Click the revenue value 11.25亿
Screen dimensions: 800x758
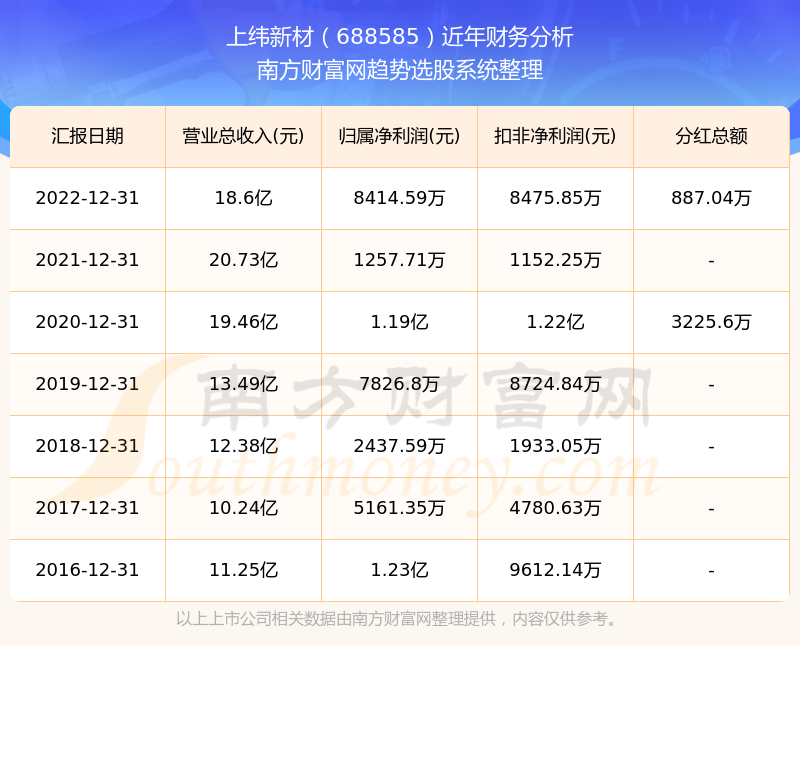[x=243, y=570]
